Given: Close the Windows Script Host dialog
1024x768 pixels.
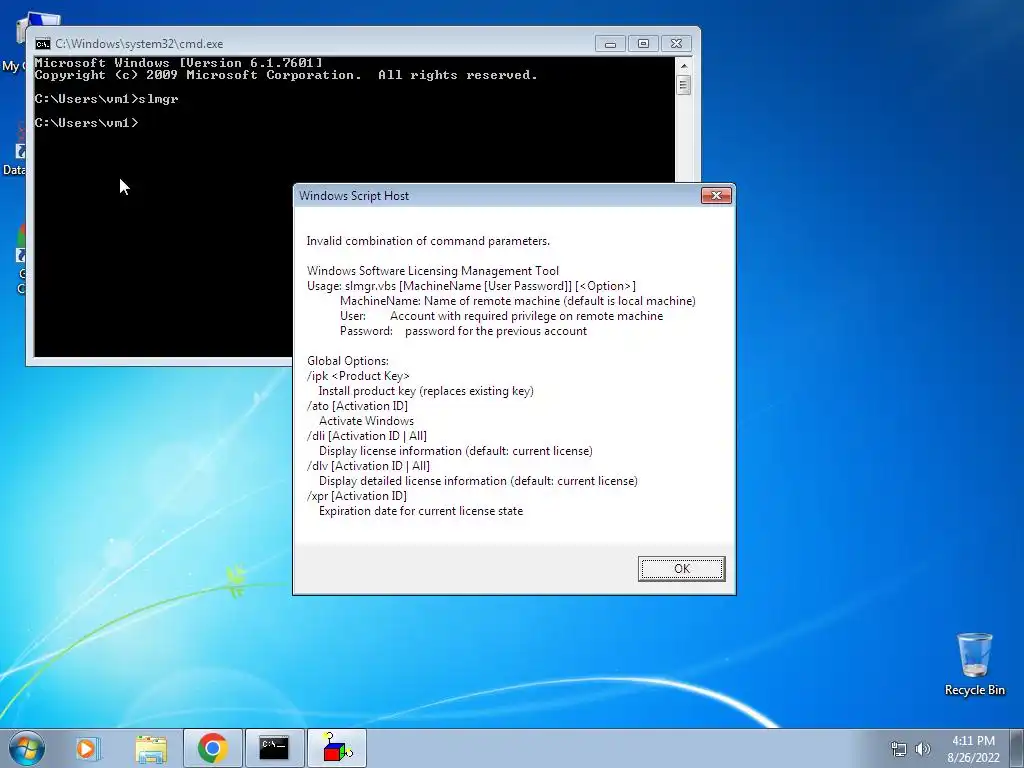Looking at the screenshot, I should pyautogui.click(x=716, y=195).
